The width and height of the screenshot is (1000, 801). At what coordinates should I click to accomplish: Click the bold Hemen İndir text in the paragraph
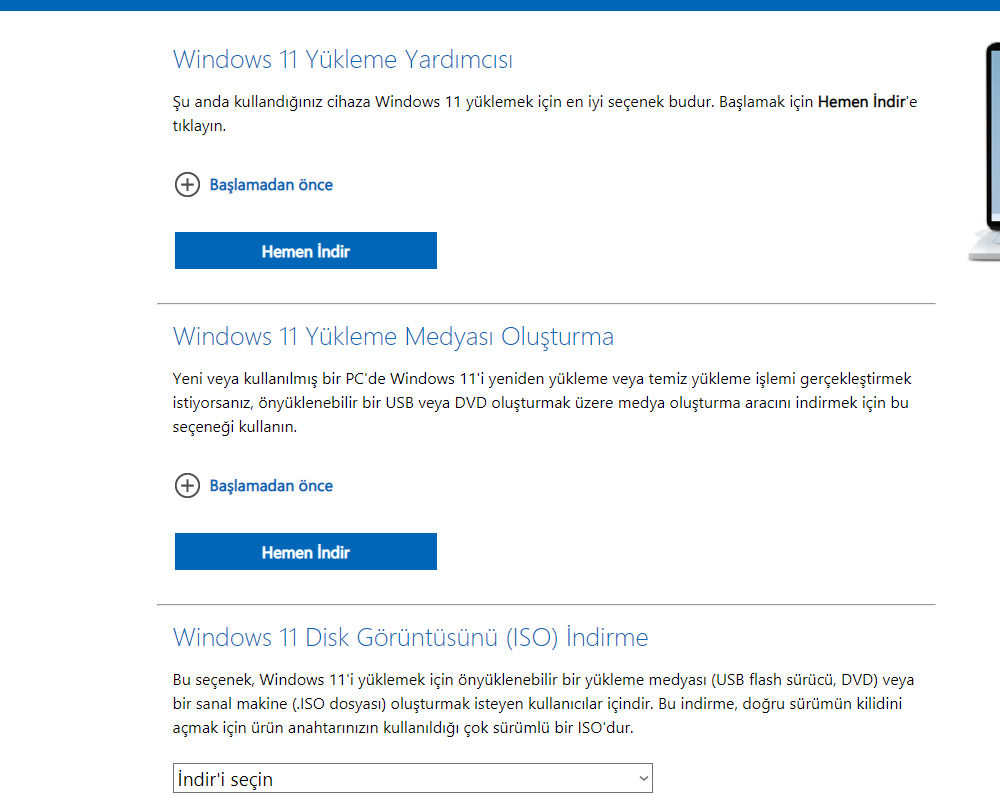point(861,102)
